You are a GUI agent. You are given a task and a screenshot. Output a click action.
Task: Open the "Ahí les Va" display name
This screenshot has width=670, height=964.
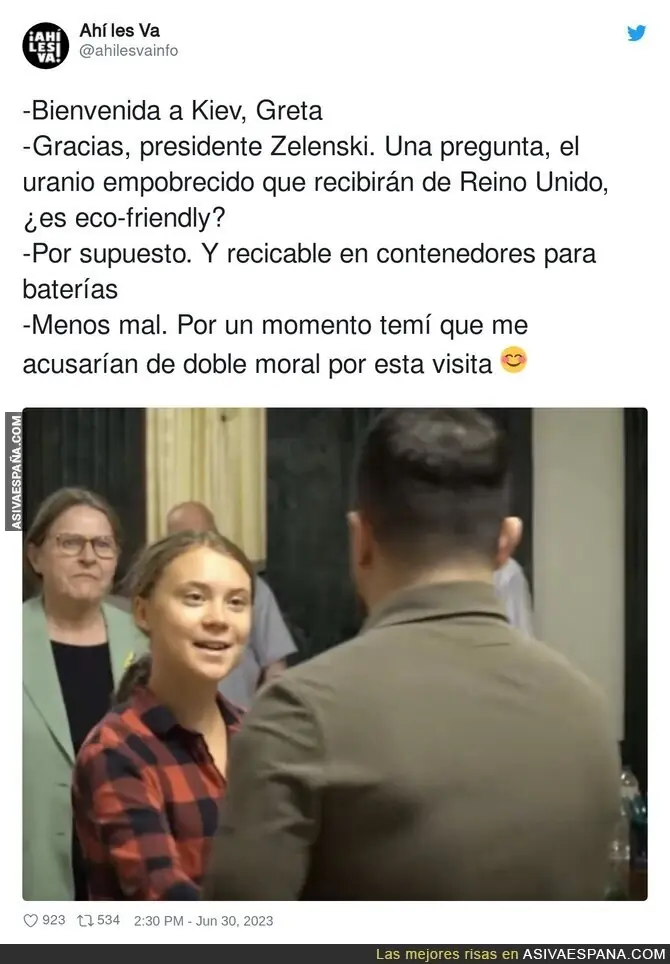tap(119, 30)
